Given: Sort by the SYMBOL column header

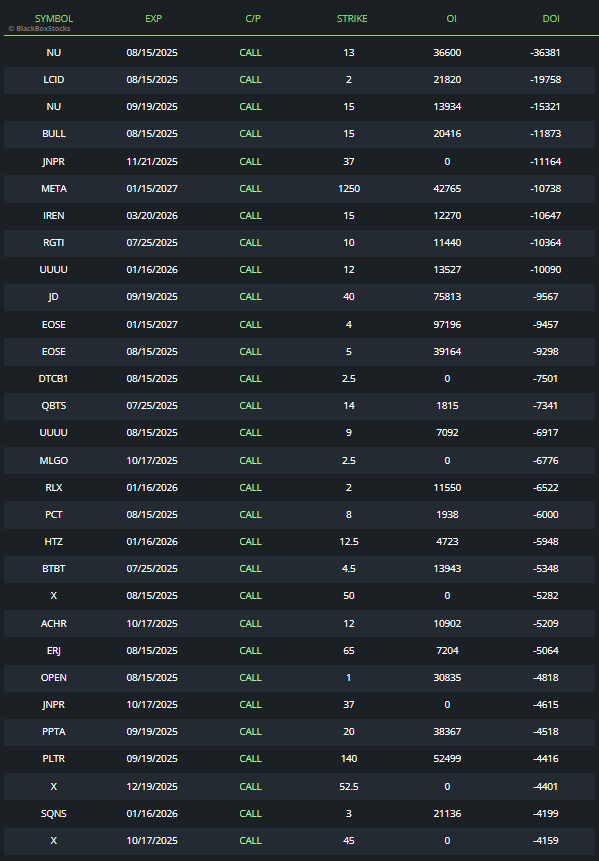Looking at the screenshot, I should tap(54, 19).
